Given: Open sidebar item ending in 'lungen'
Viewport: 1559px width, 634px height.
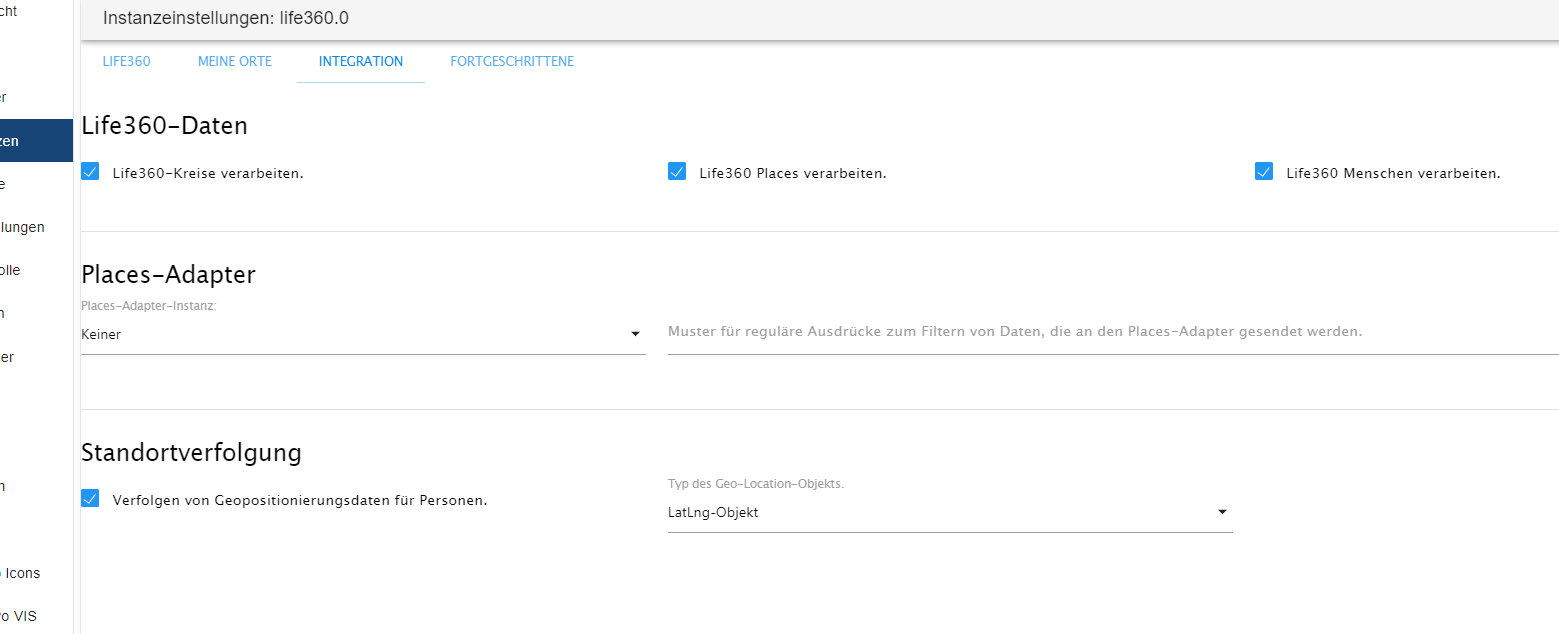Looking at the screenshot, I should pos(25,227).
